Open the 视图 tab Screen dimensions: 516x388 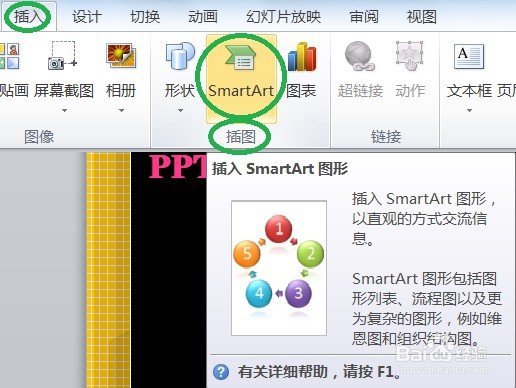422,17
